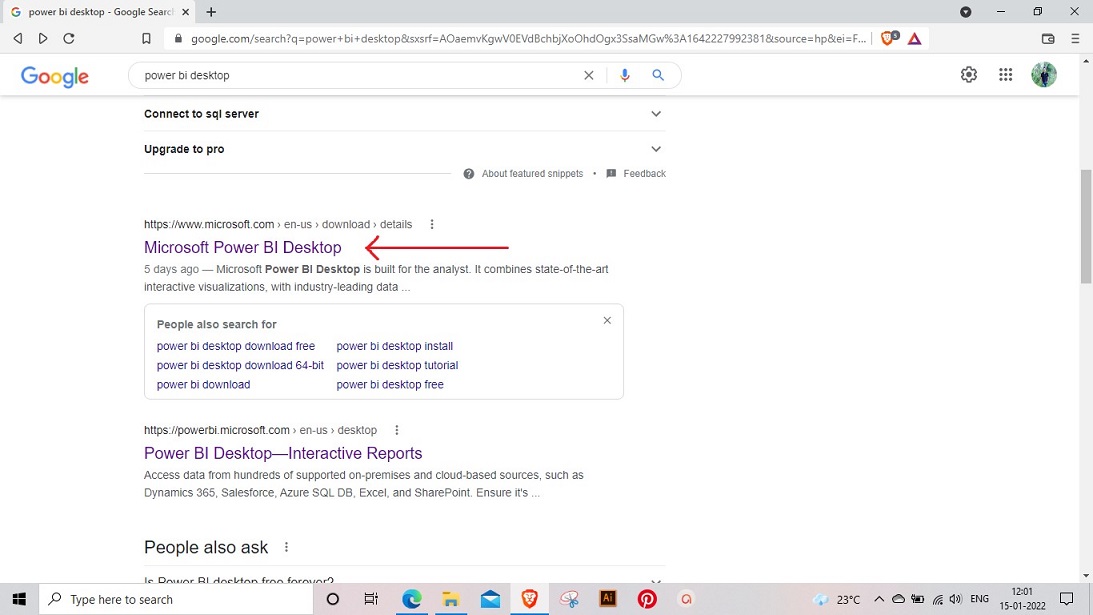Open File Explorer from taskbar
Screen dimensions: 1093x615
pyautogui.click(x=451, y=599)
